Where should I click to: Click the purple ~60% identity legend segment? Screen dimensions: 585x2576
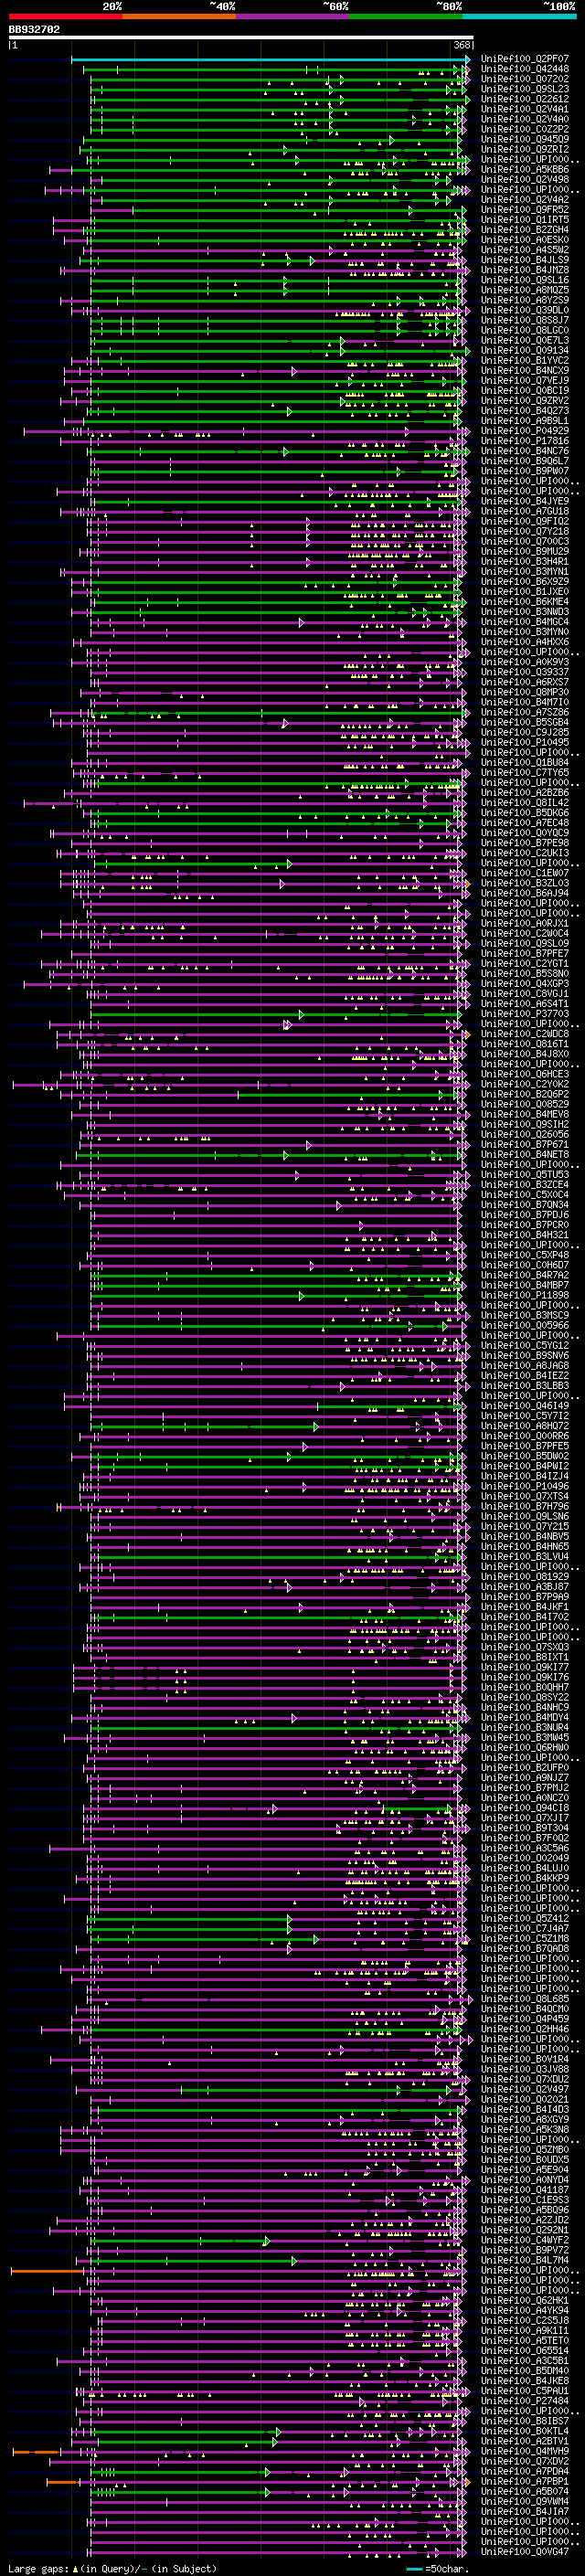click(x=292, y=16)
